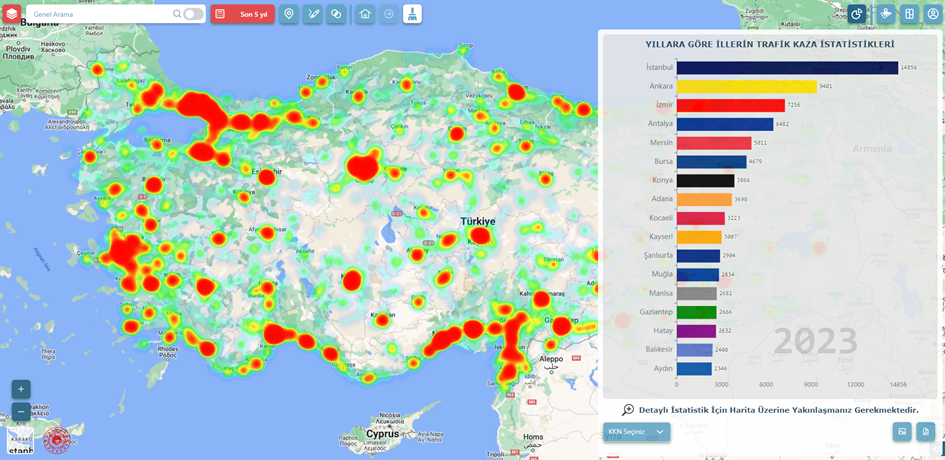This screenshot has height=460, width=945.
Task: Open the pie chart statistics panel
Action: point(857,14)
